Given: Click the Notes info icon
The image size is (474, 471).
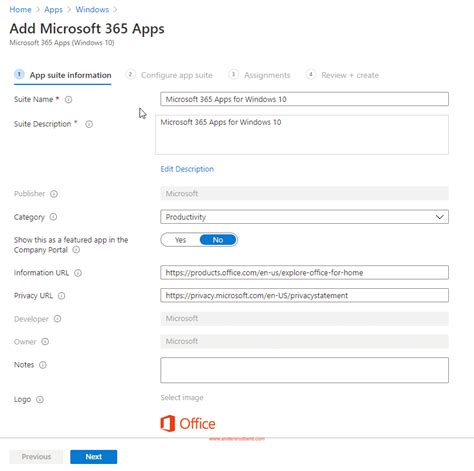Looking at the screenshot, I should (43, 365).
